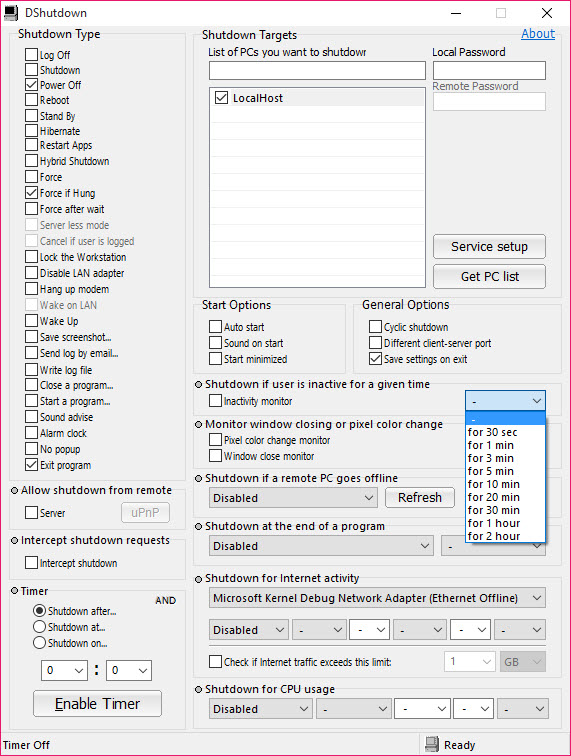This screenshot has width=571, height=756.
Task: Expand the CPU usage Disabled dropdown
Action: tap(260, 709)
